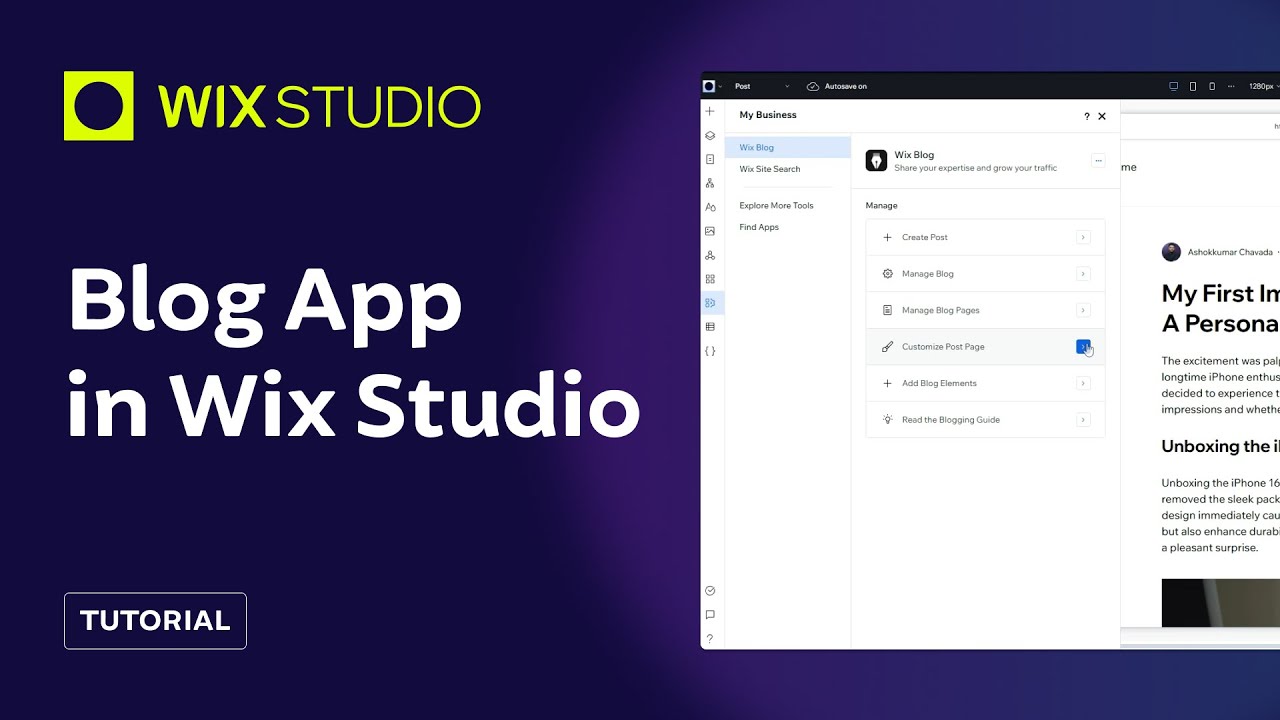Image resolution: width=1280 pixels, height=720 pixels.
Task: Switch to mobile breakpoint icon
Action: [x=1212, y=86]
